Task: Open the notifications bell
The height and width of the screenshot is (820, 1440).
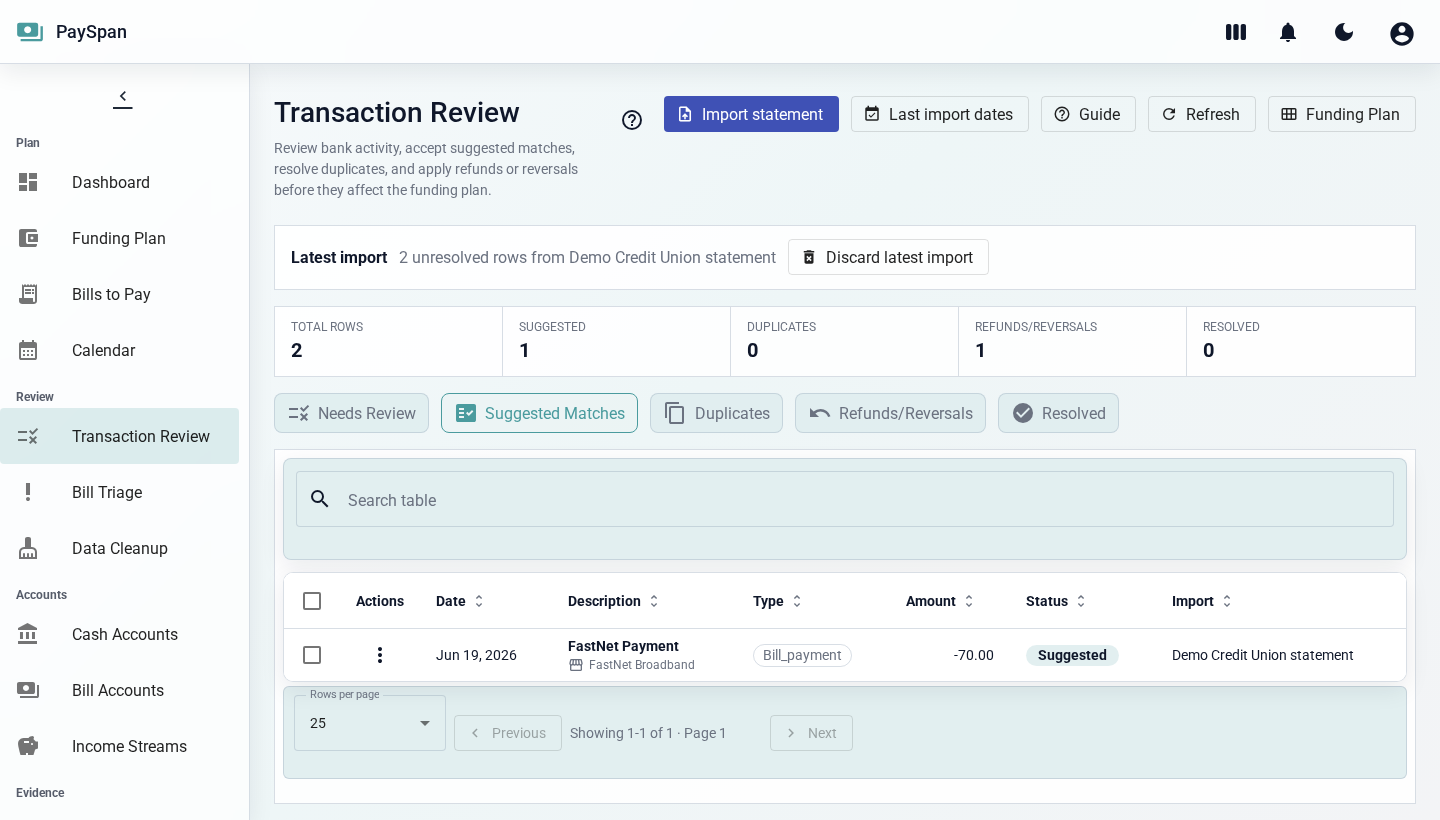Action: click(x=1288, y=32)
